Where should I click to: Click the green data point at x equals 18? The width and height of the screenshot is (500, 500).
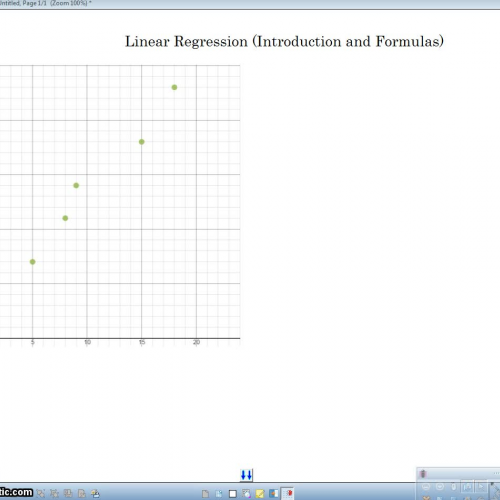click(174, 87)
